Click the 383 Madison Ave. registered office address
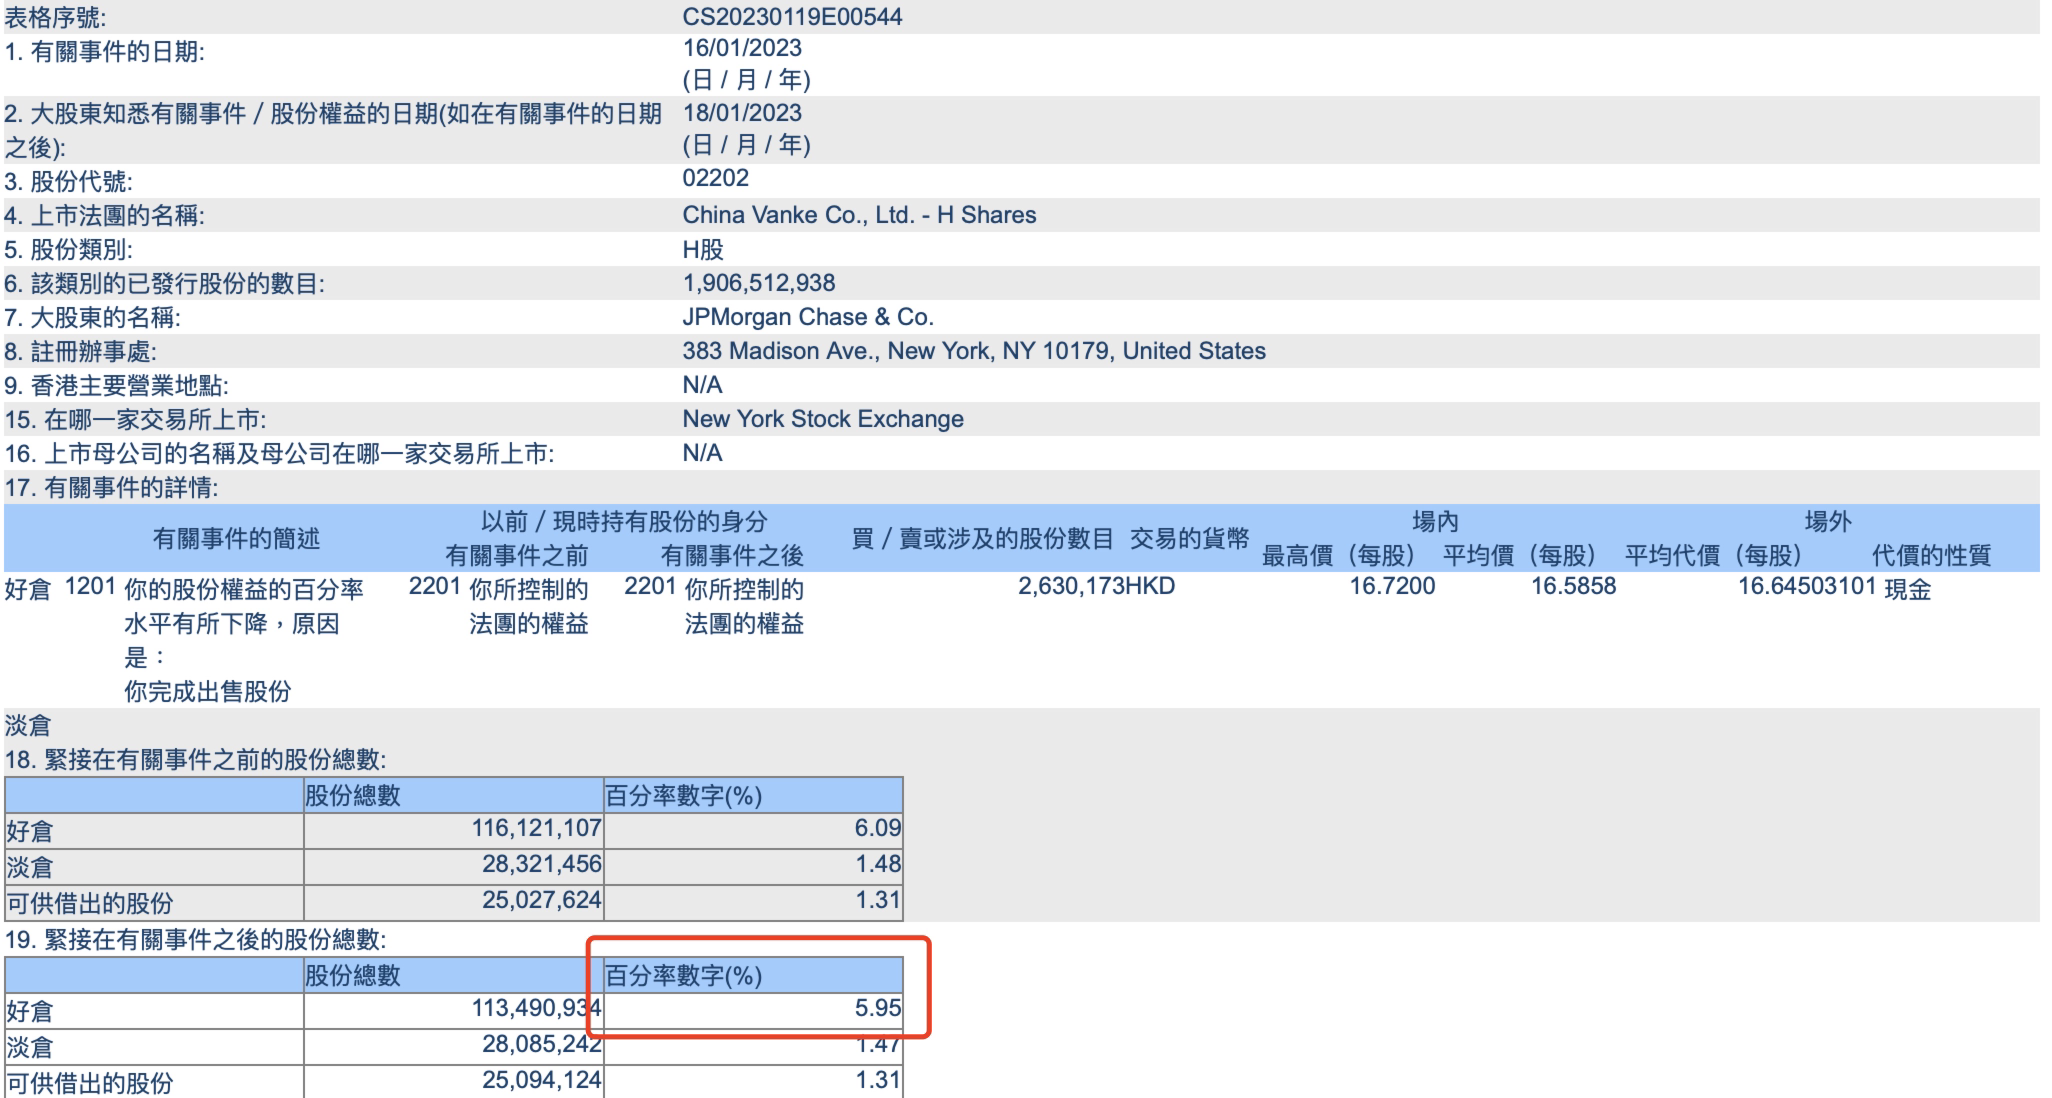The image size is (2052, 1098). pos(973,351)
